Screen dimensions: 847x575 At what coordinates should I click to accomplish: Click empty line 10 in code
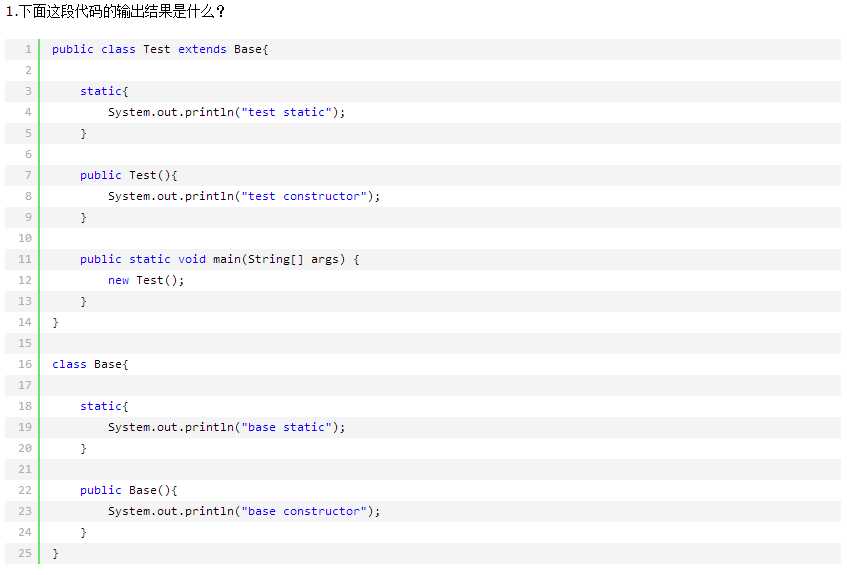point(440,238)
